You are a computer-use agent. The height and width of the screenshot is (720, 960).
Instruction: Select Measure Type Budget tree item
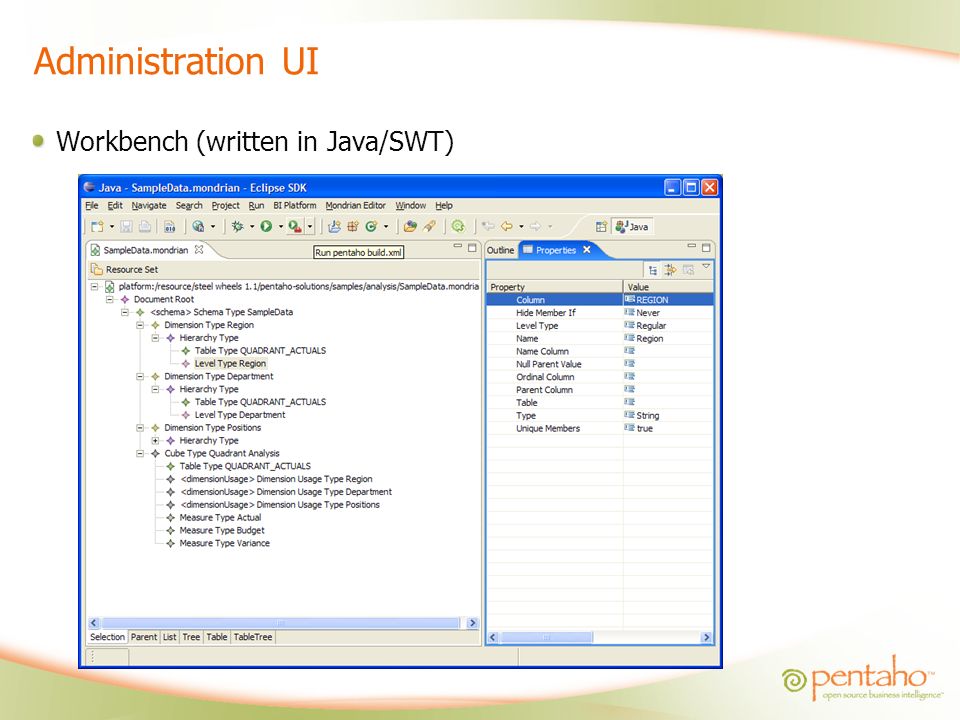(x=222, y=531)
